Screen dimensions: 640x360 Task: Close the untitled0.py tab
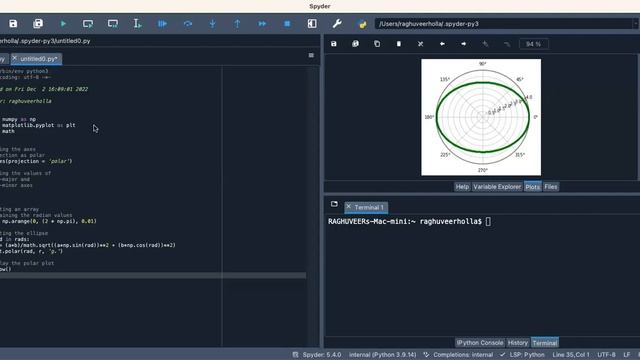click(15, 58)
